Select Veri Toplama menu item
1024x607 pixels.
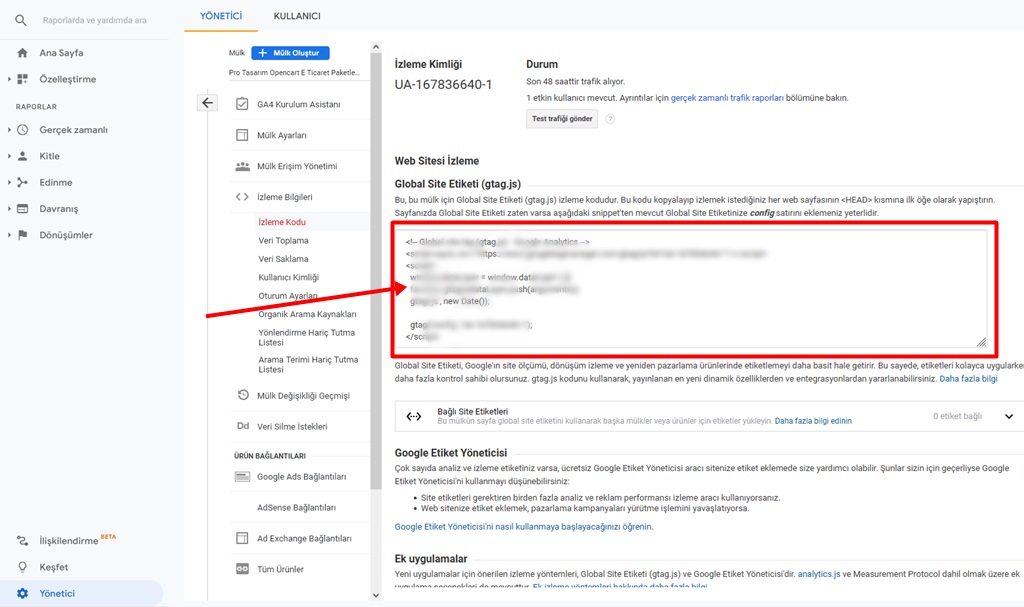pos(283,240)
